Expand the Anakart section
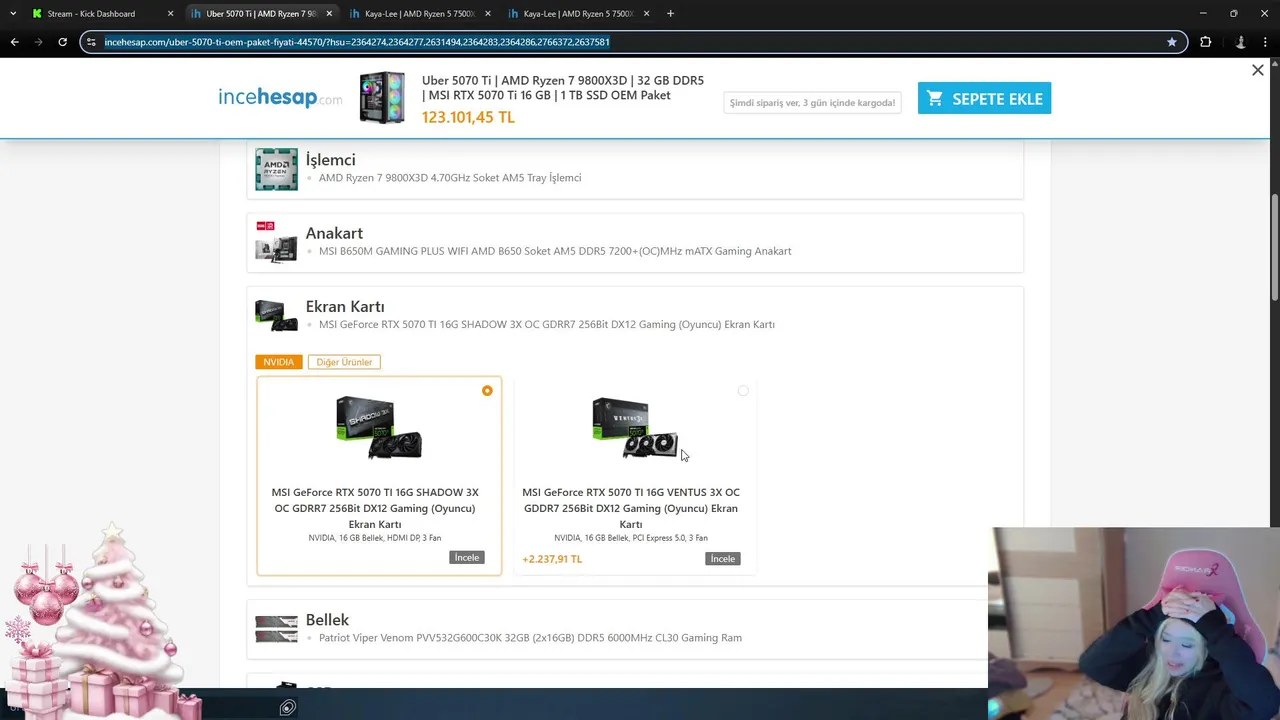The image size is (1280, 720). 635,242
